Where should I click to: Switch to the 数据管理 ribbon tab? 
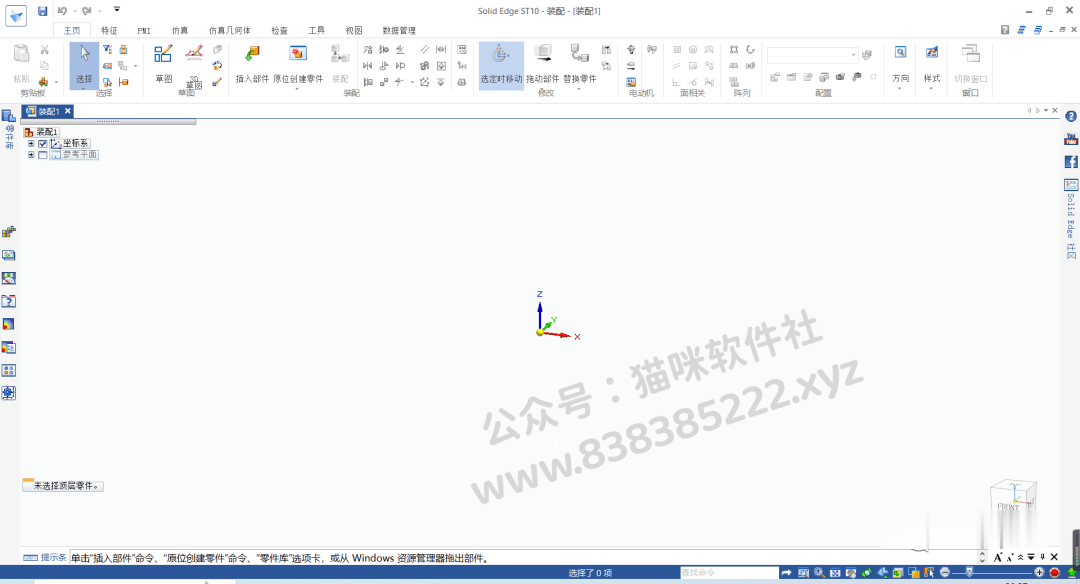399,30
